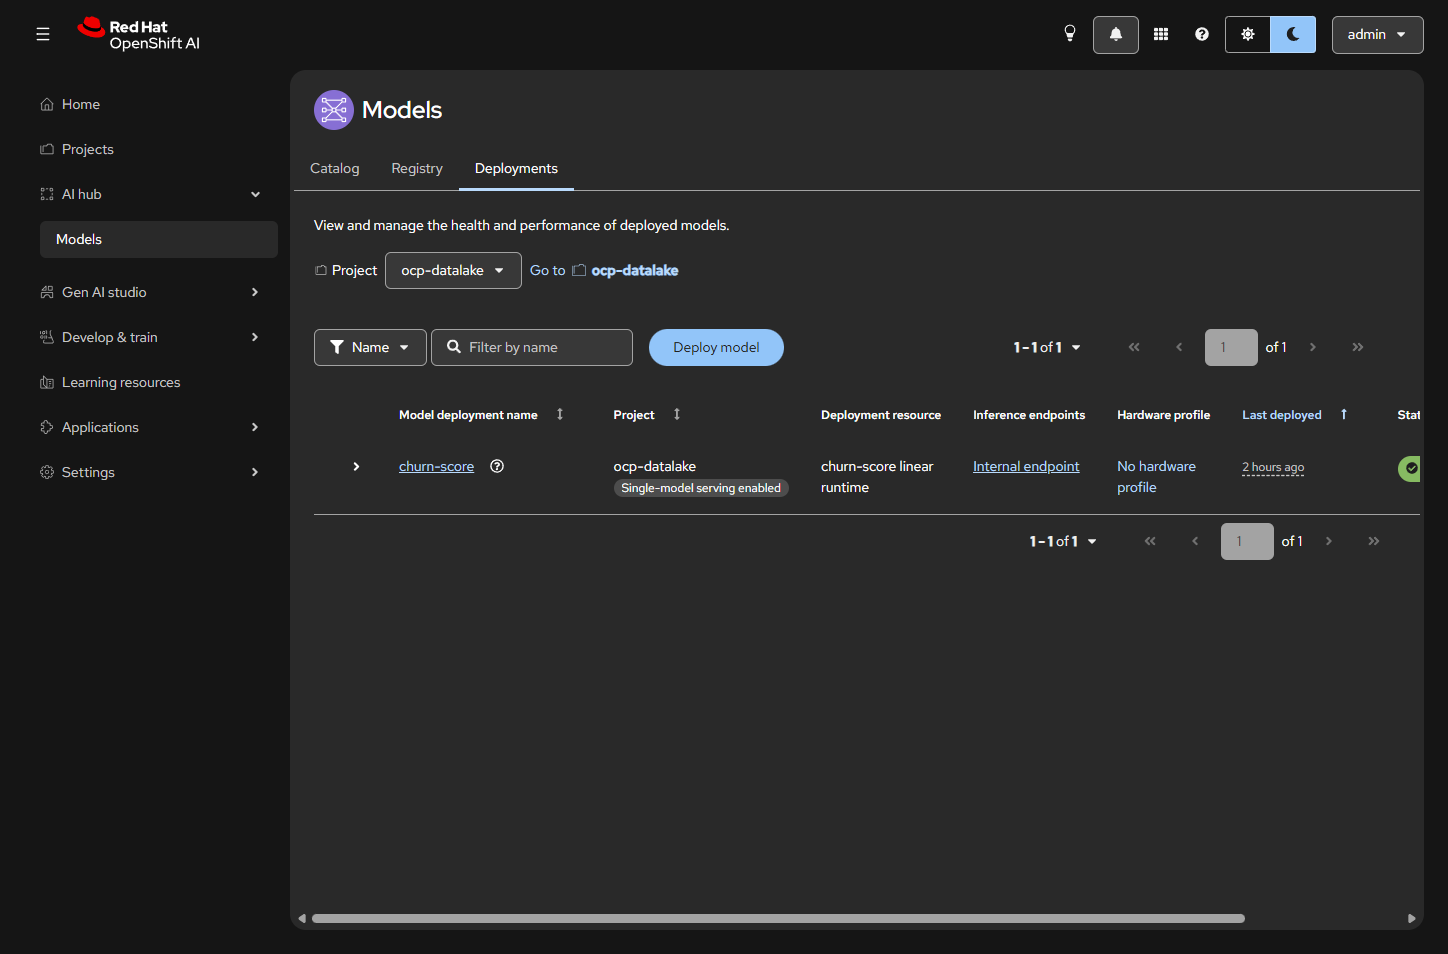1448x954 pixels.
Task: Open the lightbulb tips icon
Action: [x=1070, y=34]
